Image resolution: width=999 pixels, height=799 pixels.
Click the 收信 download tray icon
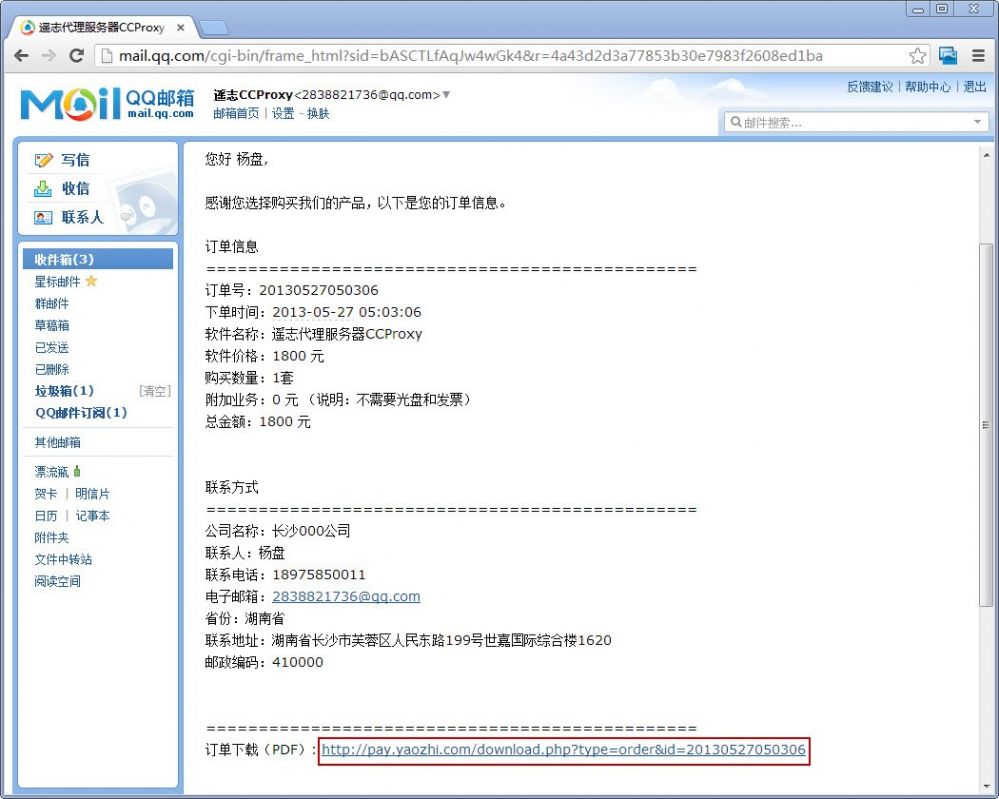click(43, 189)
